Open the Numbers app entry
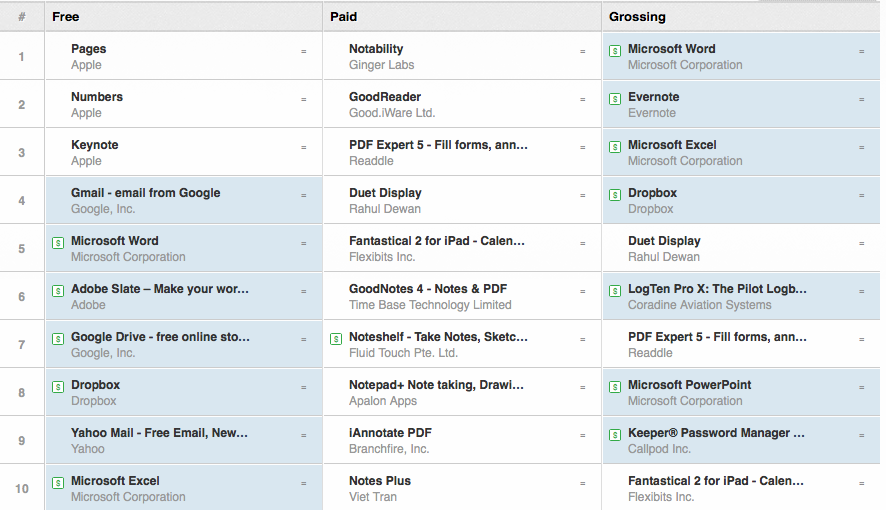The height and width of the screenshot is (510, 886). pos(97,97)
